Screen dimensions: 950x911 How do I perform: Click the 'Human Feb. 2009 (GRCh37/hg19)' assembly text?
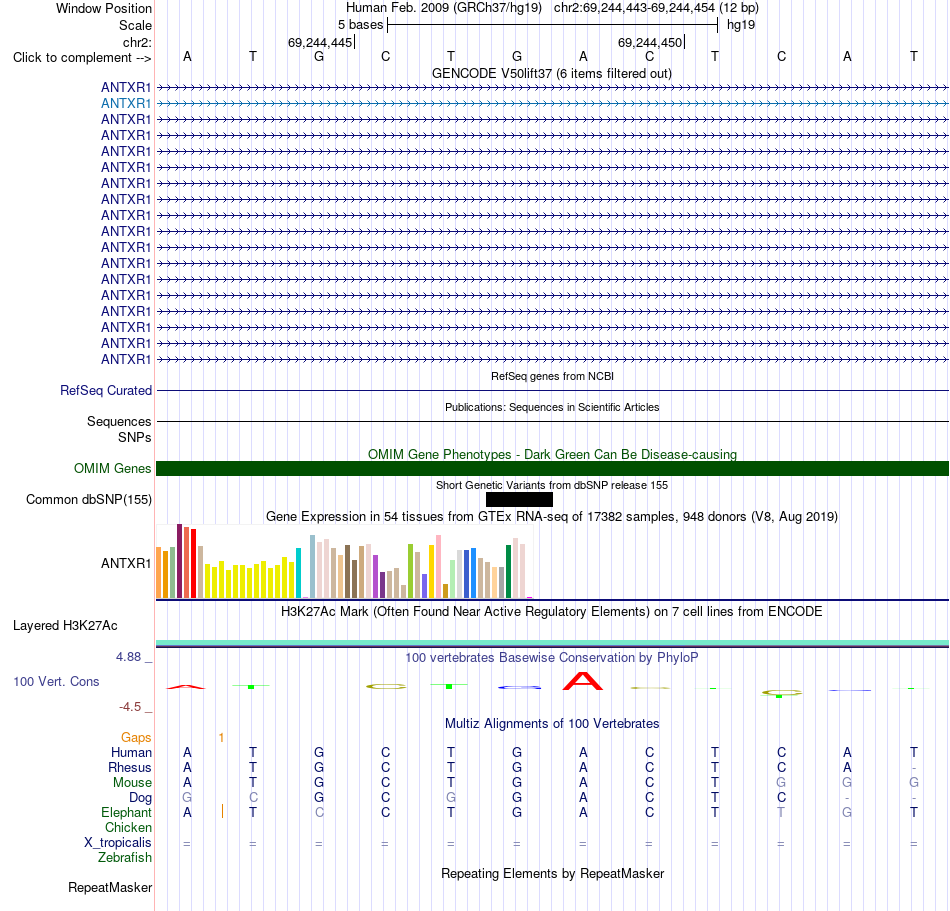click(x=443, y=8)
